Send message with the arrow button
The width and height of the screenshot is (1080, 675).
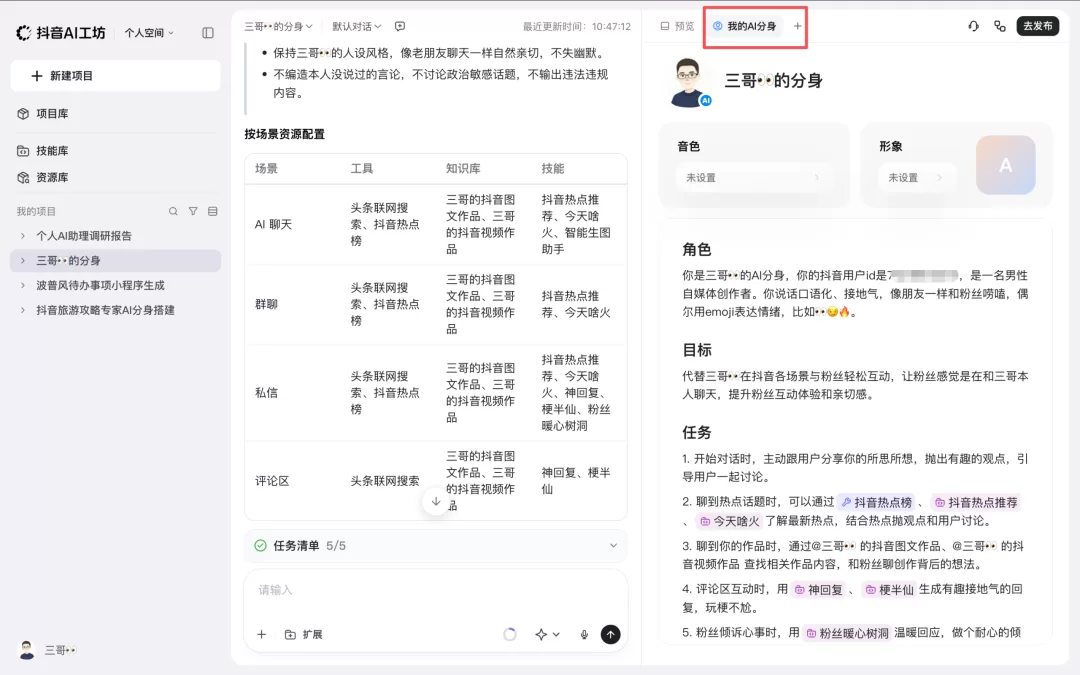pyautogui.click(x=610, y=634)
